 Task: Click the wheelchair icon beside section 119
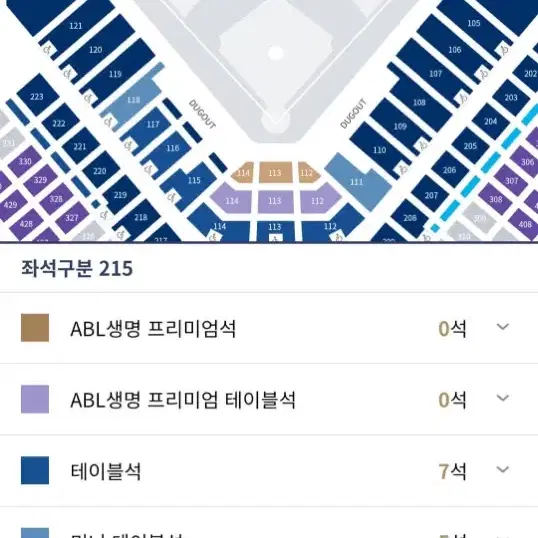(88, 98)
